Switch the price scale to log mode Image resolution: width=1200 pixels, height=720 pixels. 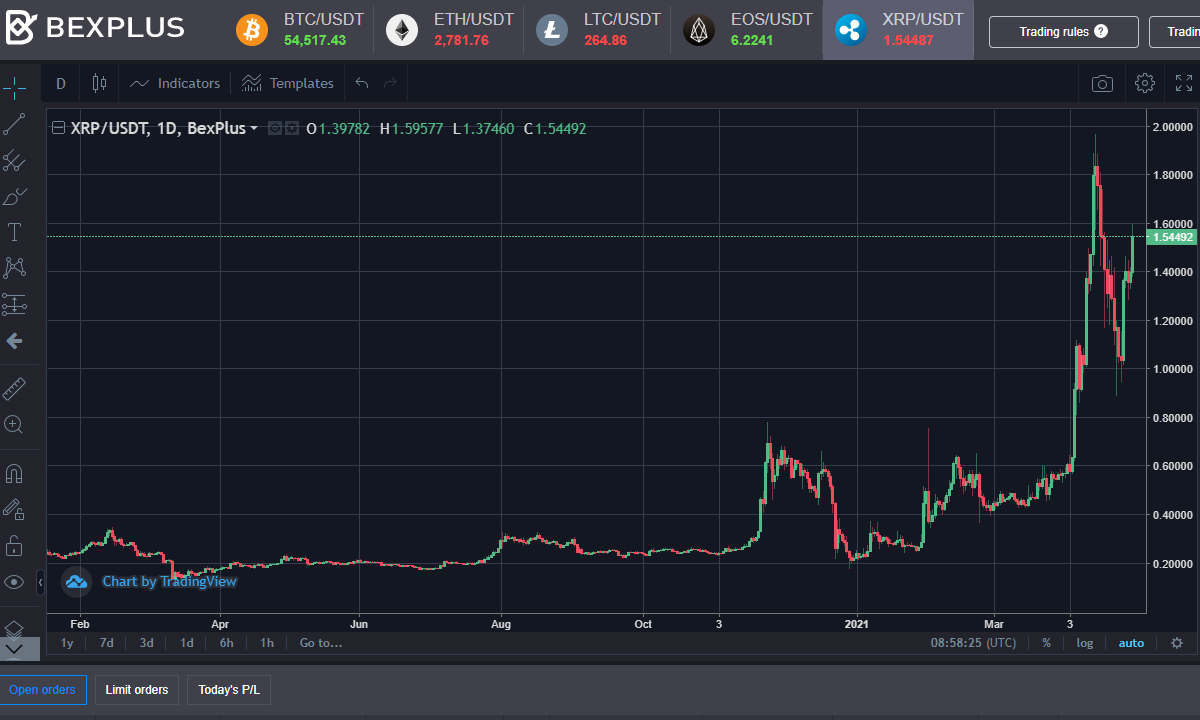pyautogui.click(x=1084, y=643)
